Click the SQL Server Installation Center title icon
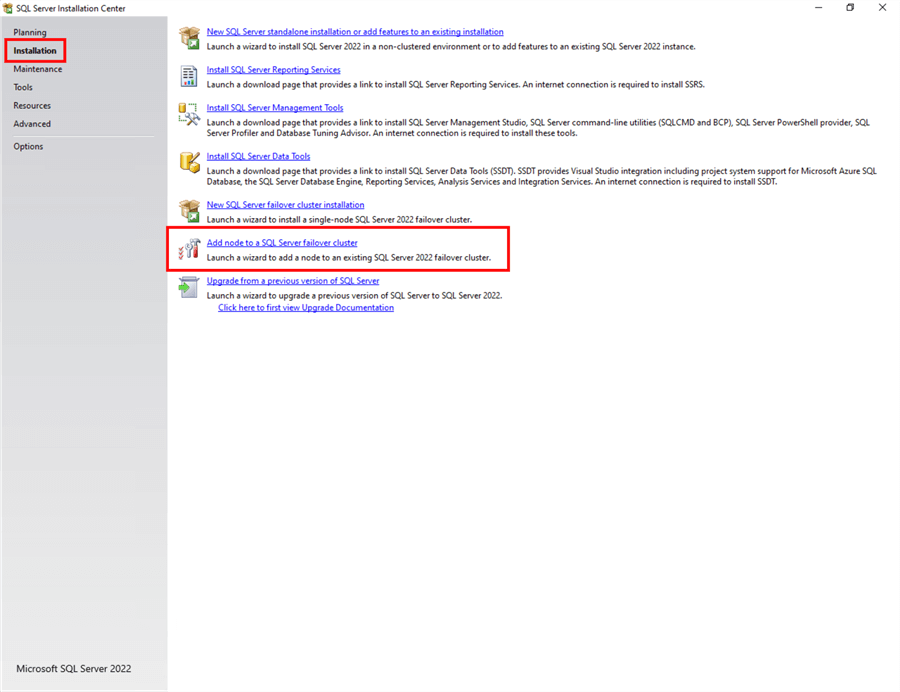 (7, 8)
